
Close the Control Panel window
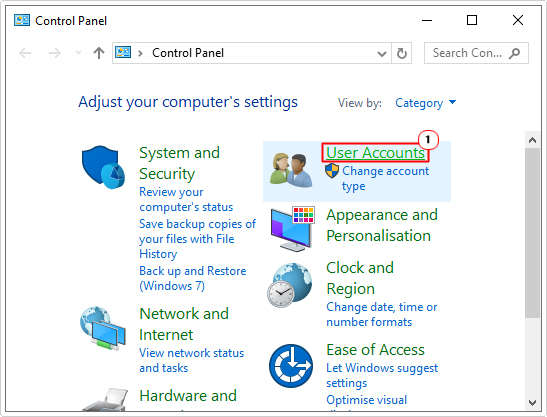[x=518, y=20]
